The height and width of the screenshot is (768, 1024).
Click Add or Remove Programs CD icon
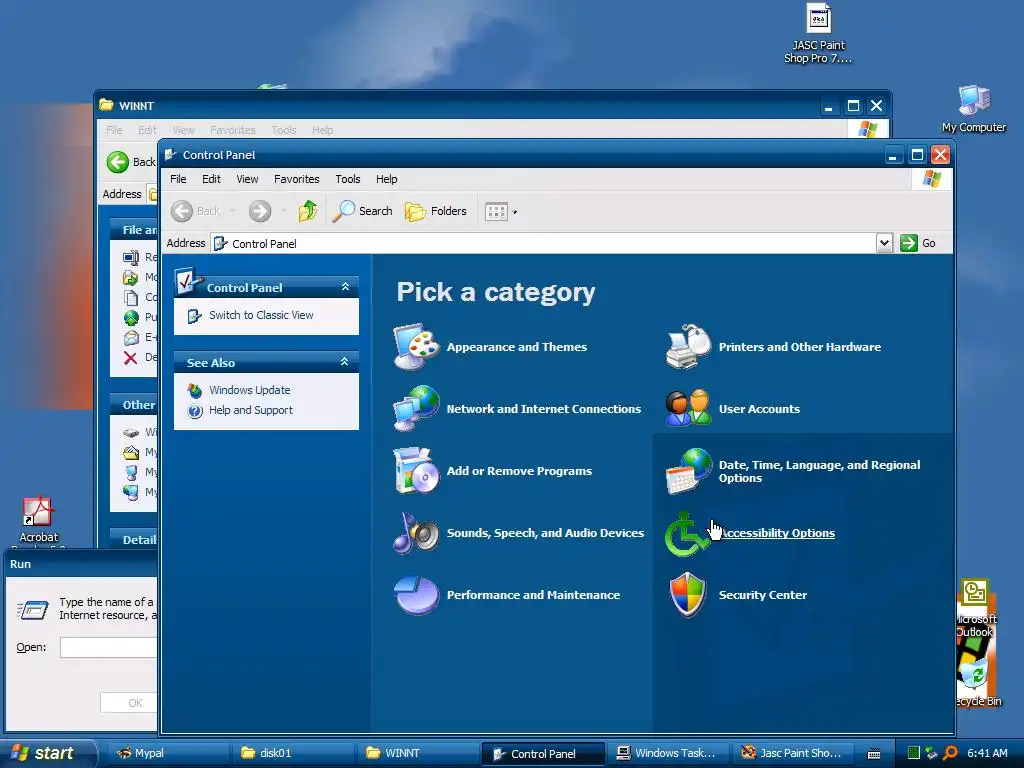point(416,471)
